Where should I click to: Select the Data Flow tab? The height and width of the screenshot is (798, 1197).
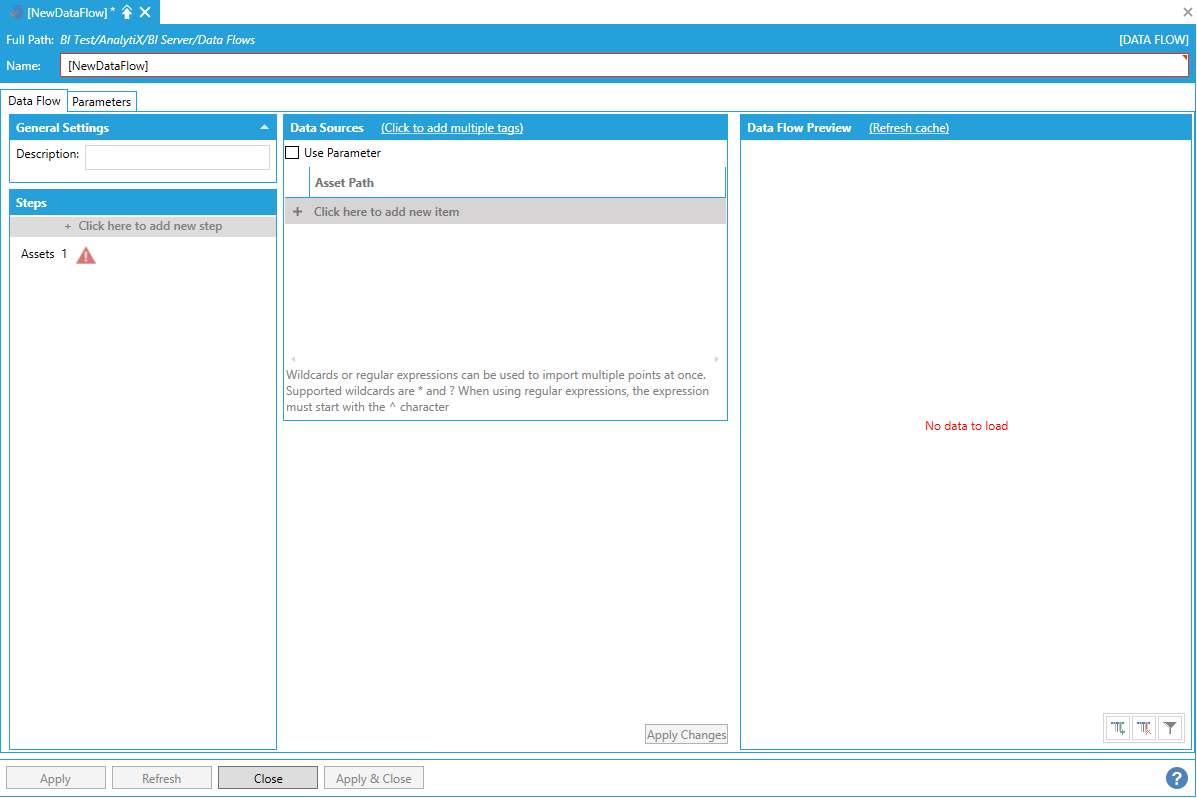[x=35, y=101]
